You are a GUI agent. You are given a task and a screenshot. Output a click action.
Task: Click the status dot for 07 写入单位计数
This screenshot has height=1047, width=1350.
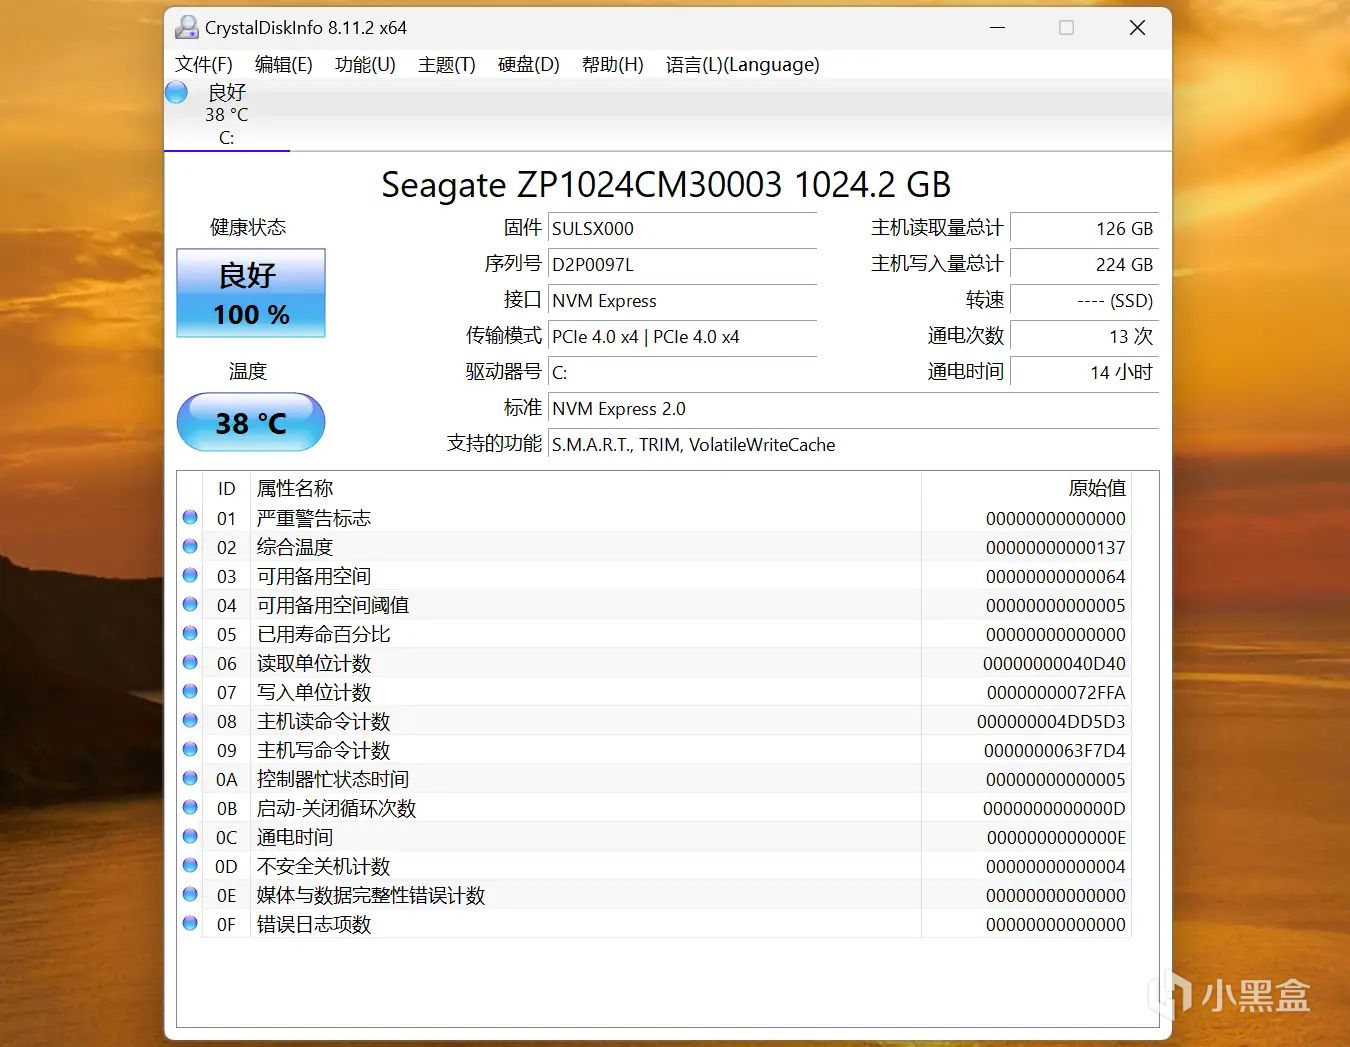point(190,692)
